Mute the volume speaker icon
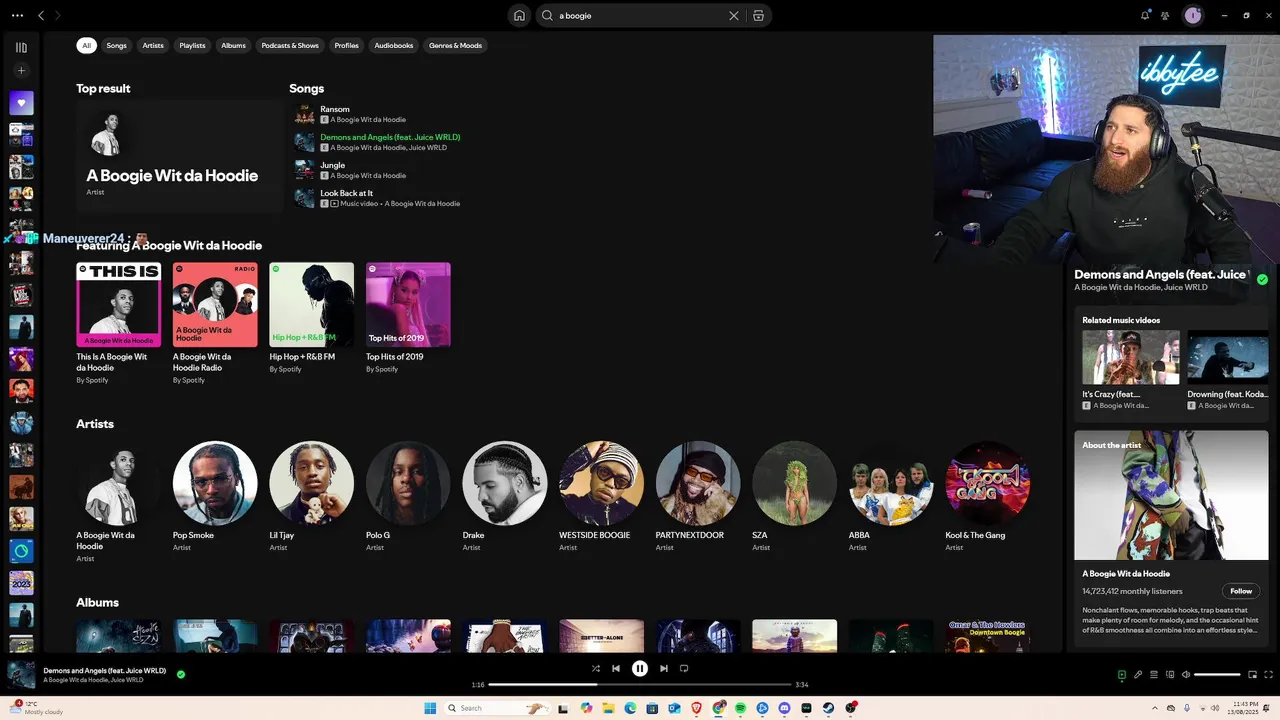 (x=1186, y=675)
